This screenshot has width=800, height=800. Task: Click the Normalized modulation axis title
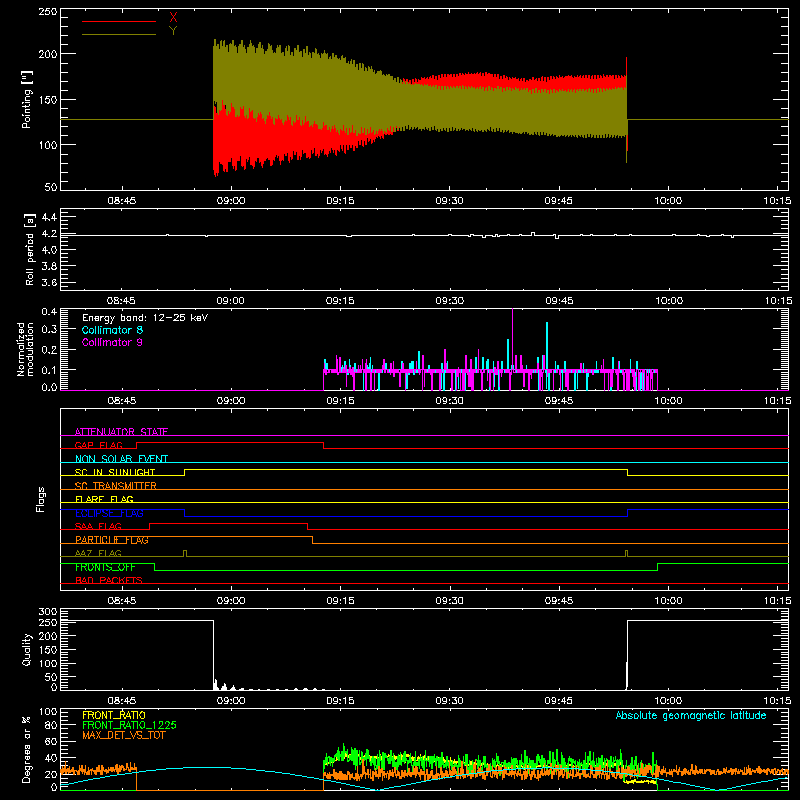point(25,349)
